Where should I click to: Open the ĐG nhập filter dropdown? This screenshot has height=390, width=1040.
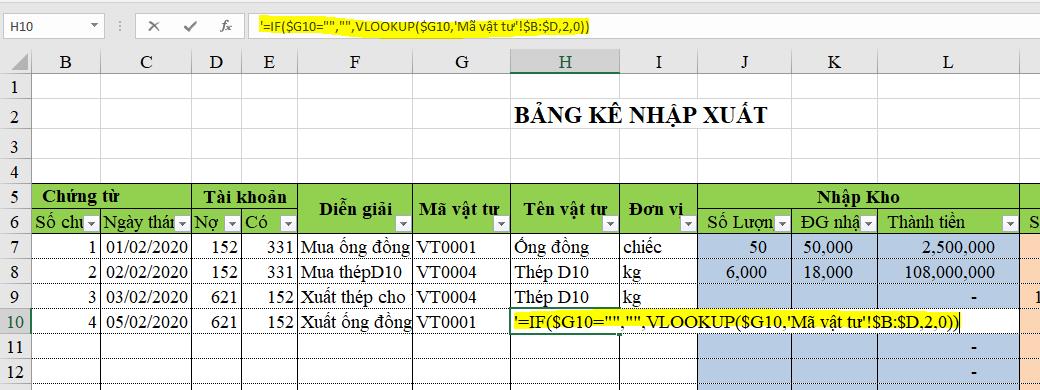[x=869, y=224]
